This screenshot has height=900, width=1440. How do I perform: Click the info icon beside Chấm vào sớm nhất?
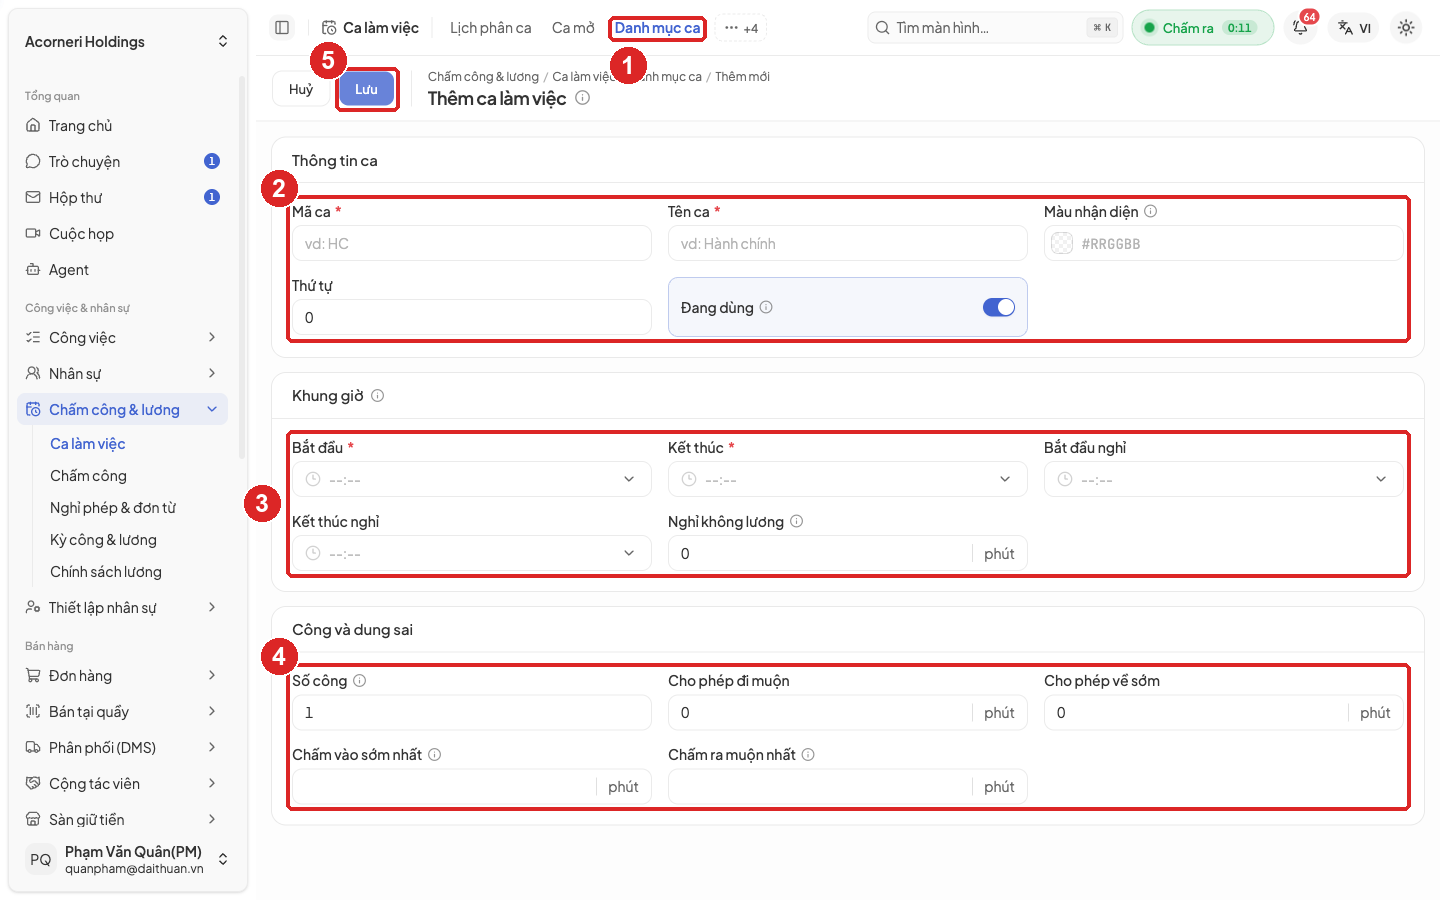coord(435,755)
